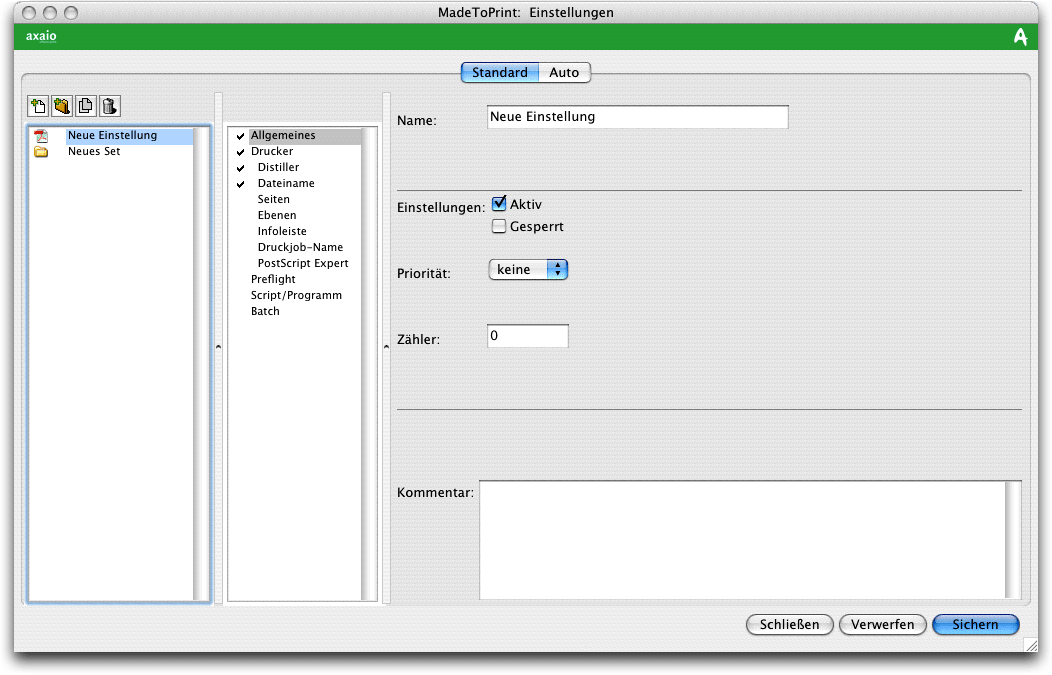This screenshot has height=675, width=1052.
Task: Click inside the Kommentar text area
Action: [x=742, y=540]
